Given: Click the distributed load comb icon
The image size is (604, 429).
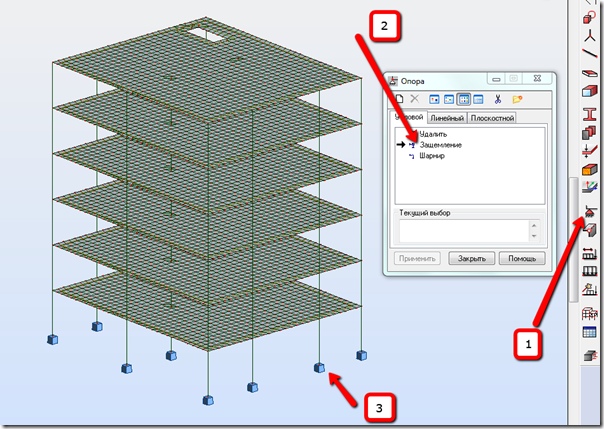Looking at the screenshot, I should pyautogui.click(x=589, y=271).
